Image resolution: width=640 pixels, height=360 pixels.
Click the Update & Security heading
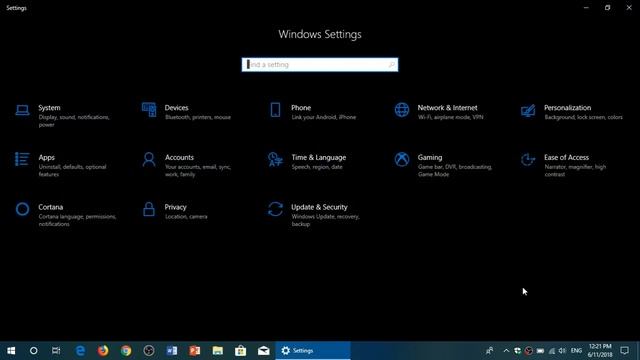(319, 207)
